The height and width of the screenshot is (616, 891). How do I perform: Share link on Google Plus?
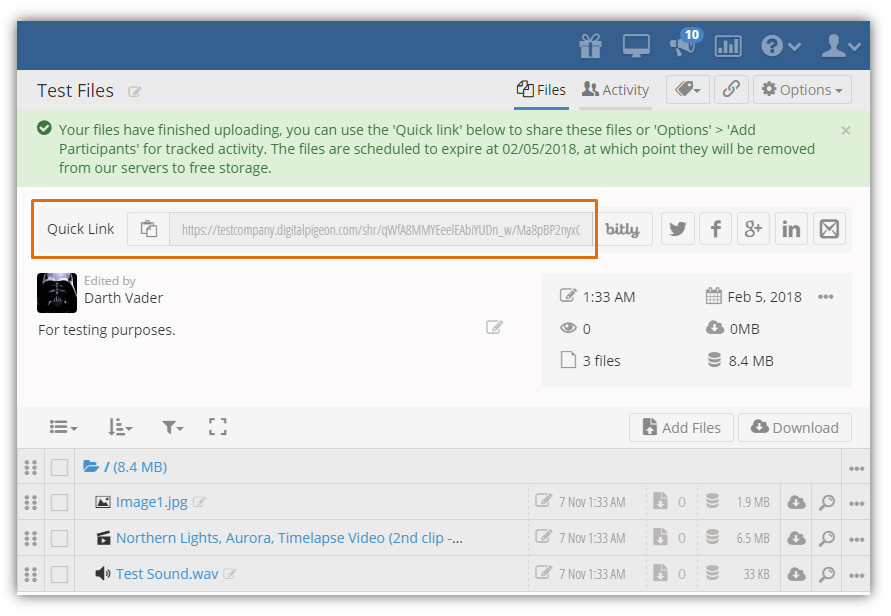[753, 229]
